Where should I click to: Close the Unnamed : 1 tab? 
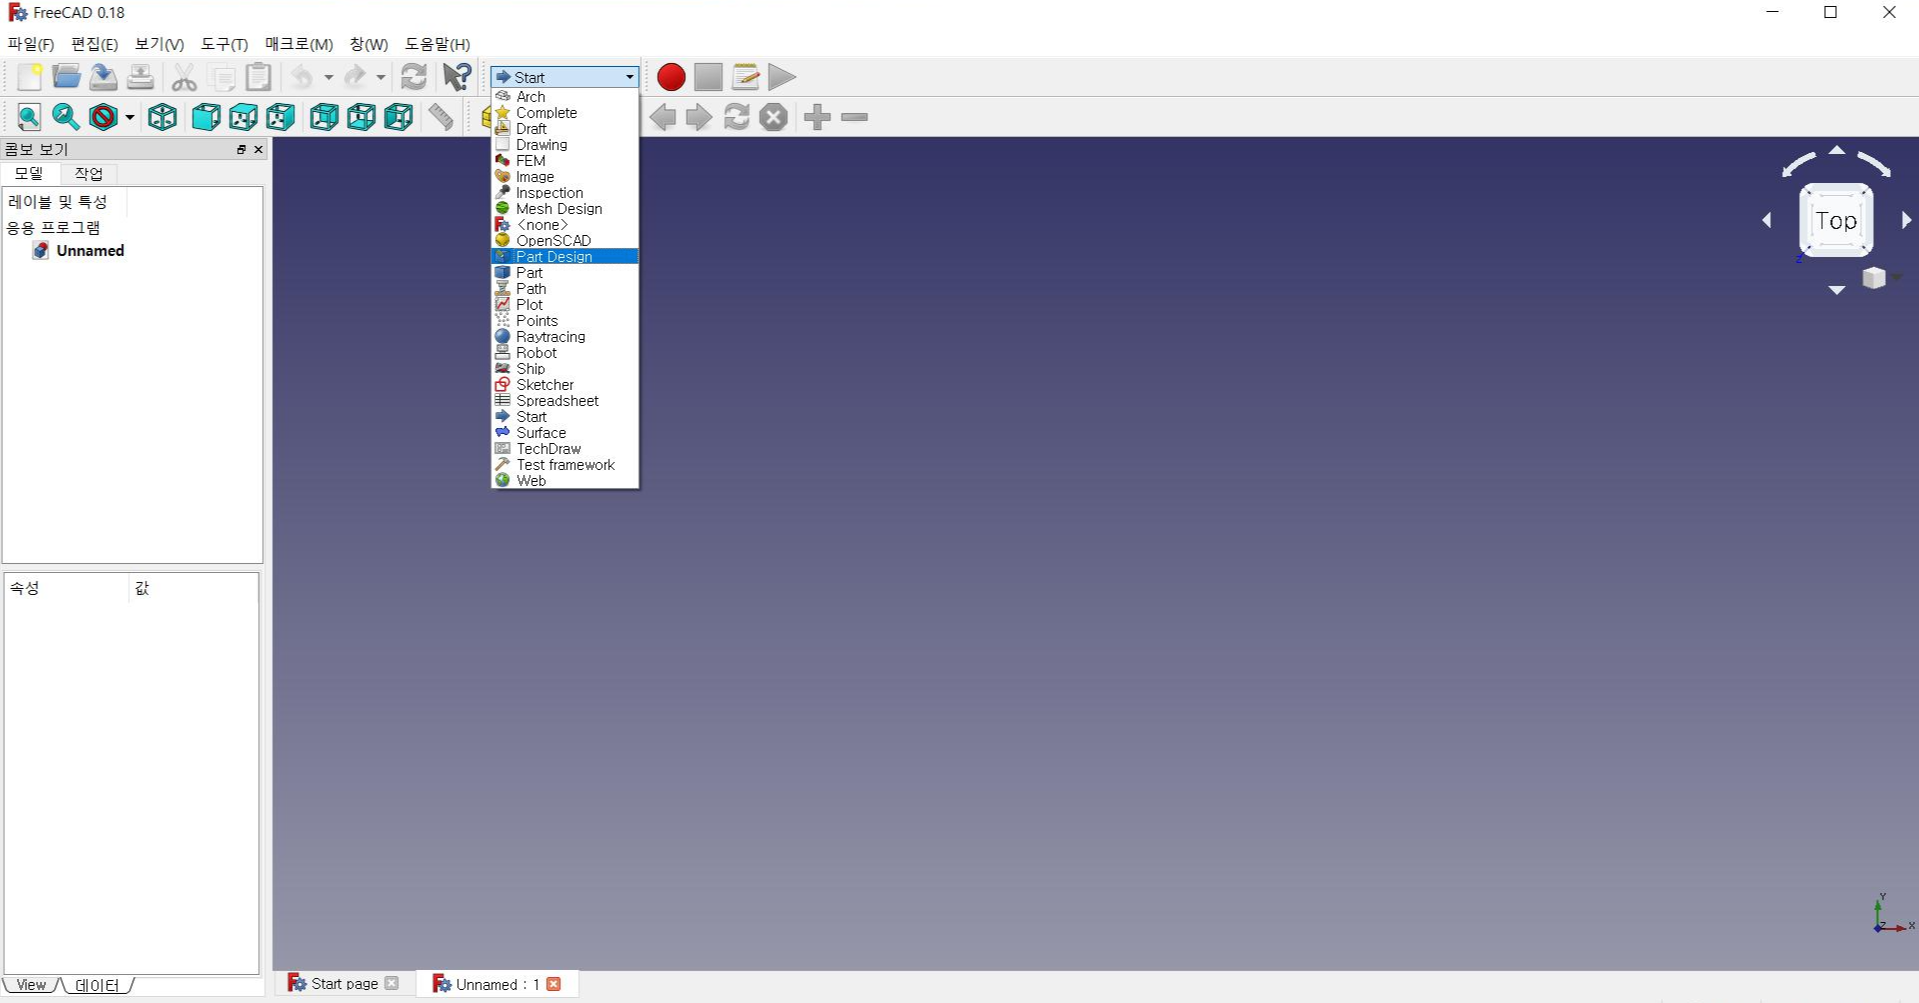pyautogui.click(x=554, y=984)
